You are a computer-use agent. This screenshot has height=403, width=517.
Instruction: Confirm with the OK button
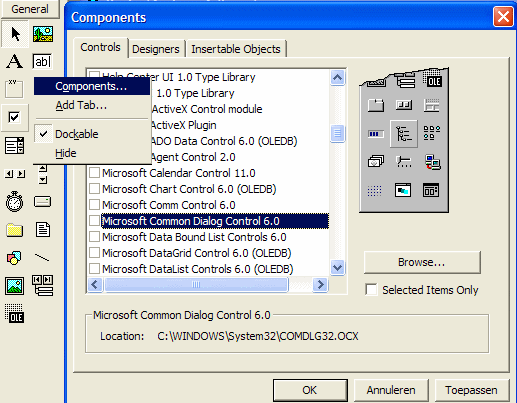pyautogui.click(x=310, y=390)
